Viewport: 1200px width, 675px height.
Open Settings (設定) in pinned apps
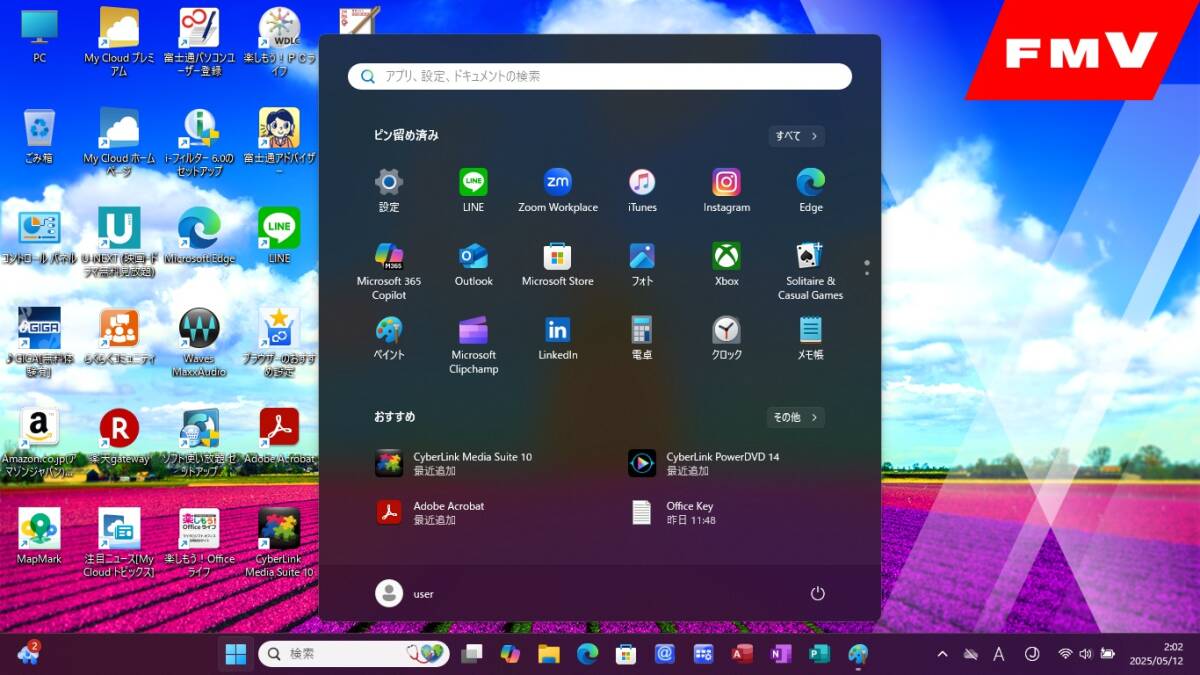[389, 190]
